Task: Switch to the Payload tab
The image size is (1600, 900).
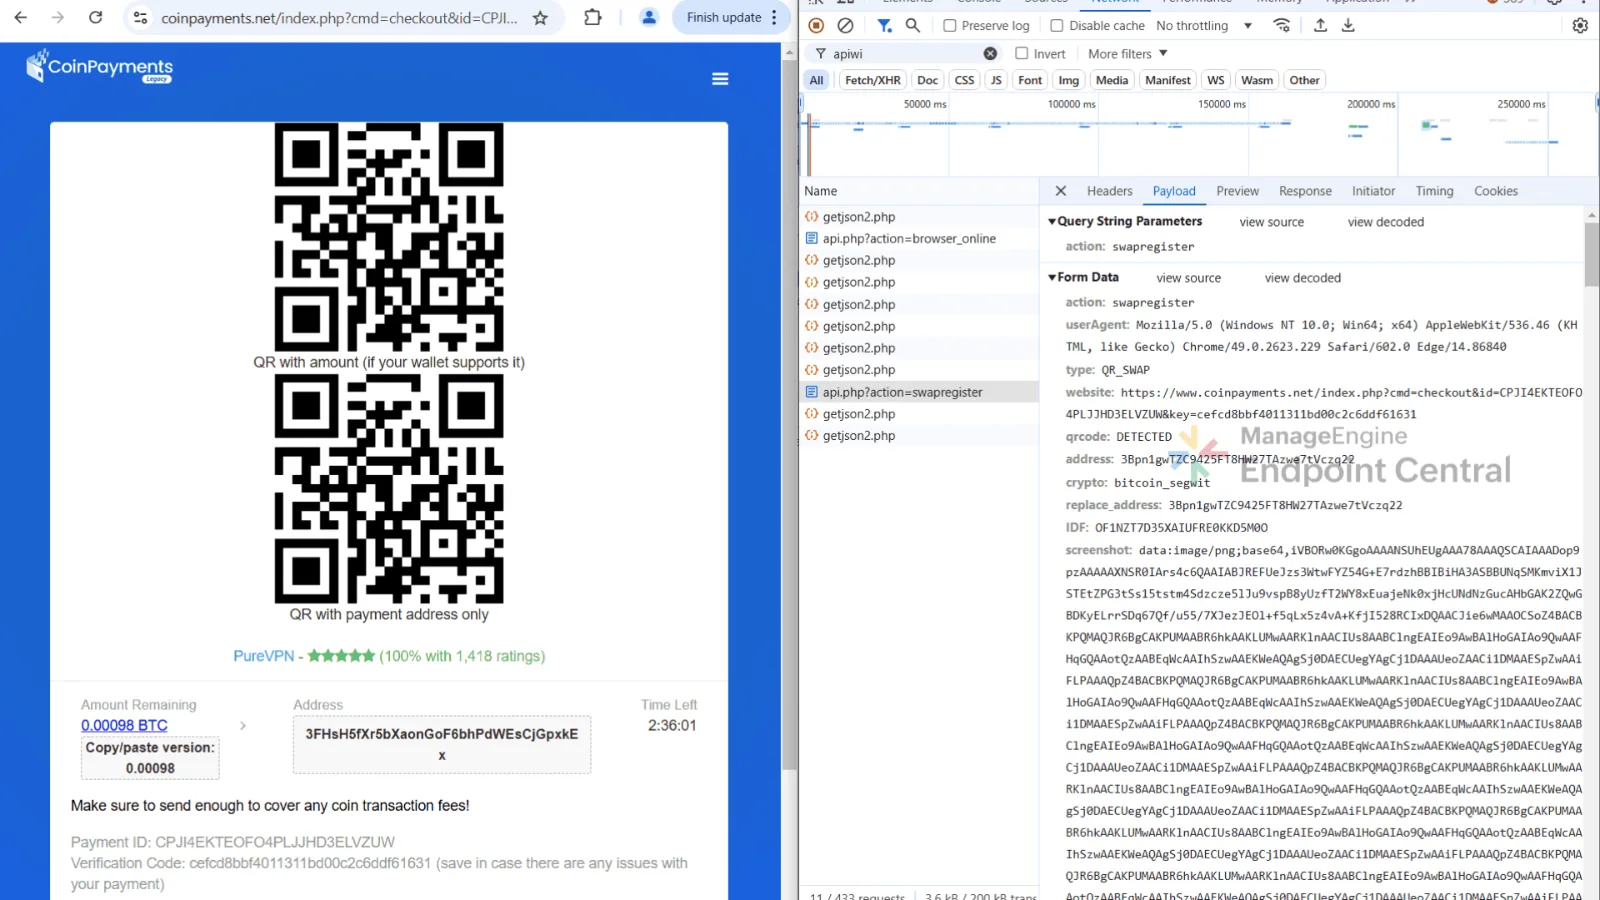Action: (1174, 191)
